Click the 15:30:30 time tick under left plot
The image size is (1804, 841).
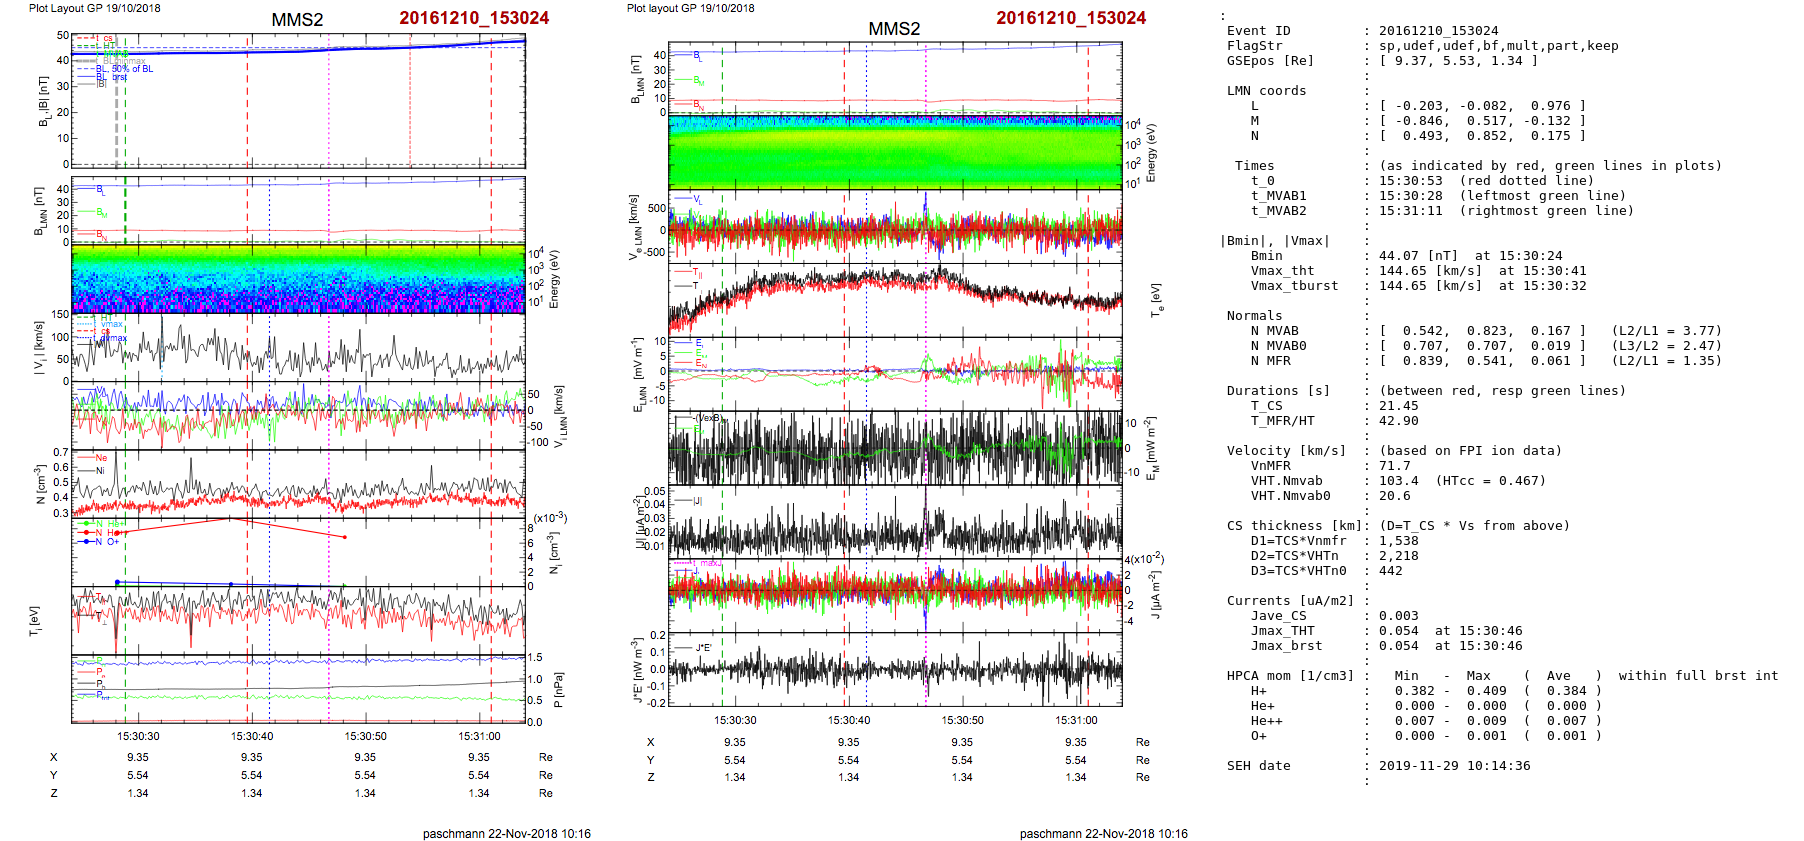138,736
